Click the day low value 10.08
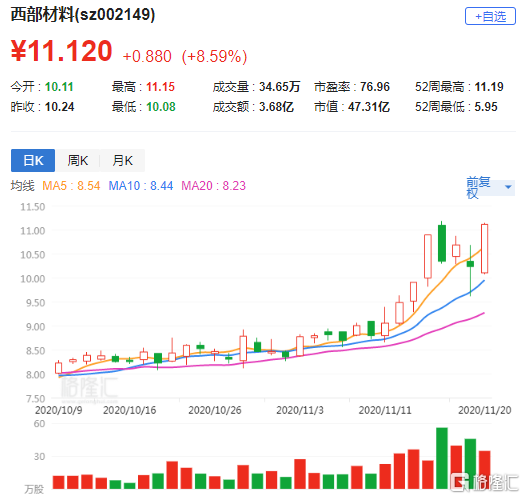 [161, 107]
